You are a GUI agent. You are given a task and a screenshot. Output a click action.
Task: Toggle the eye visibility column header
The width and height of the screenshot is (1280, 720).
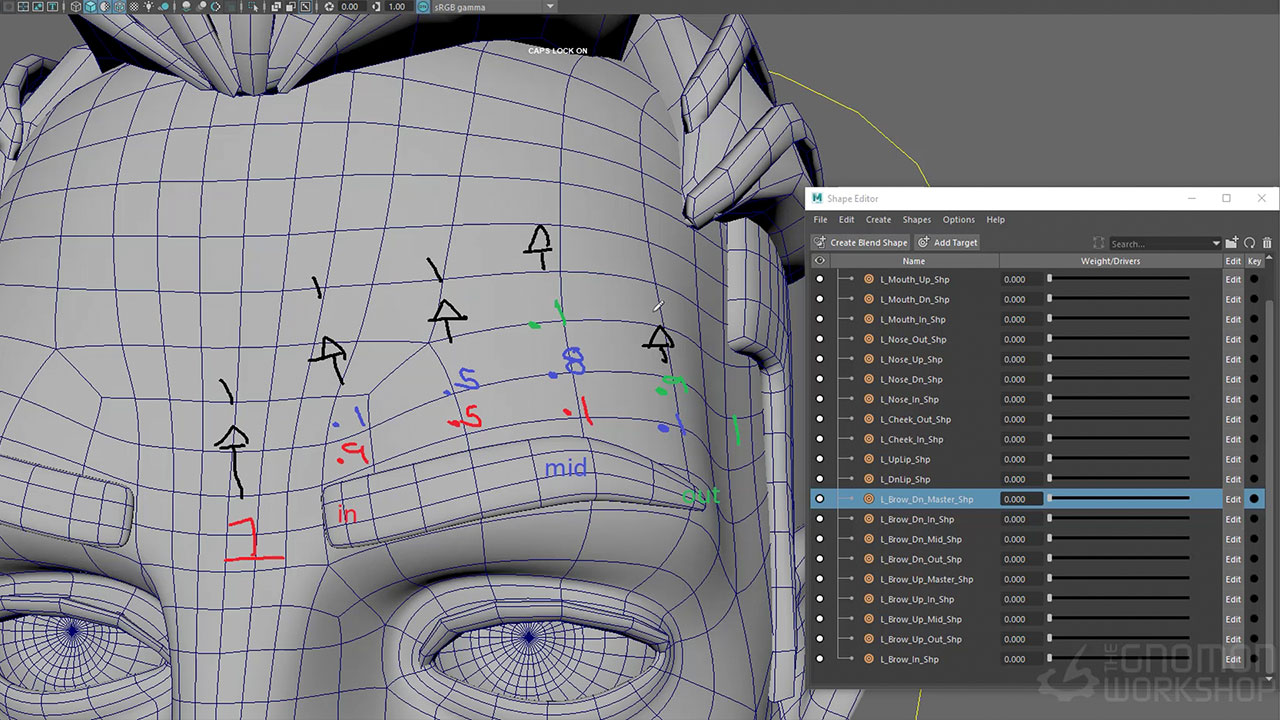820,261
